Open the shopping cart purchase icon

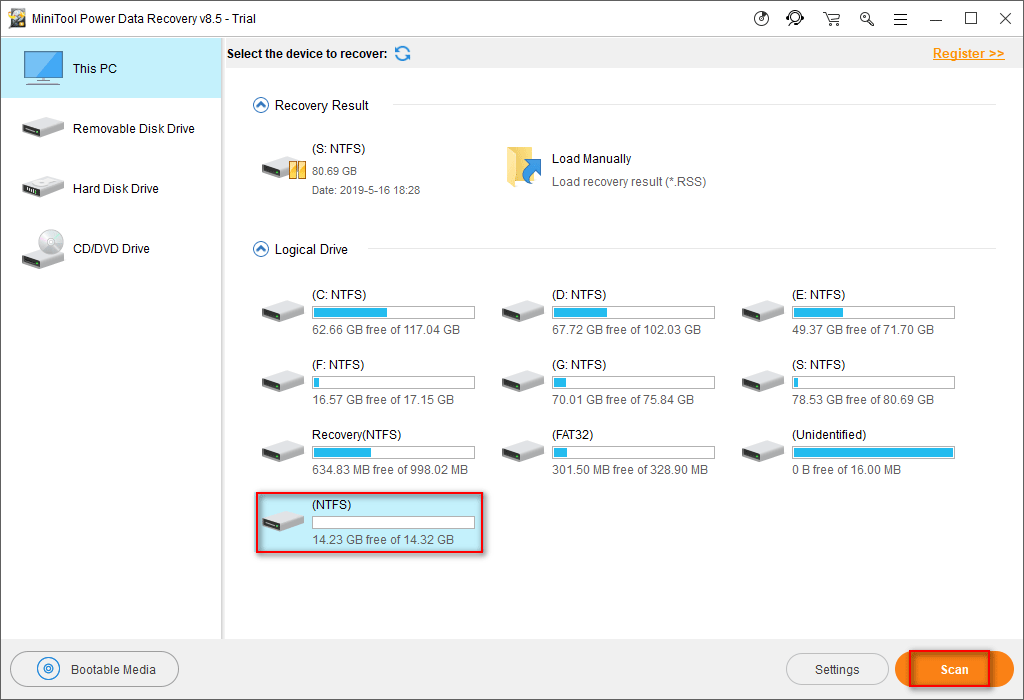[x=831, y=19]
